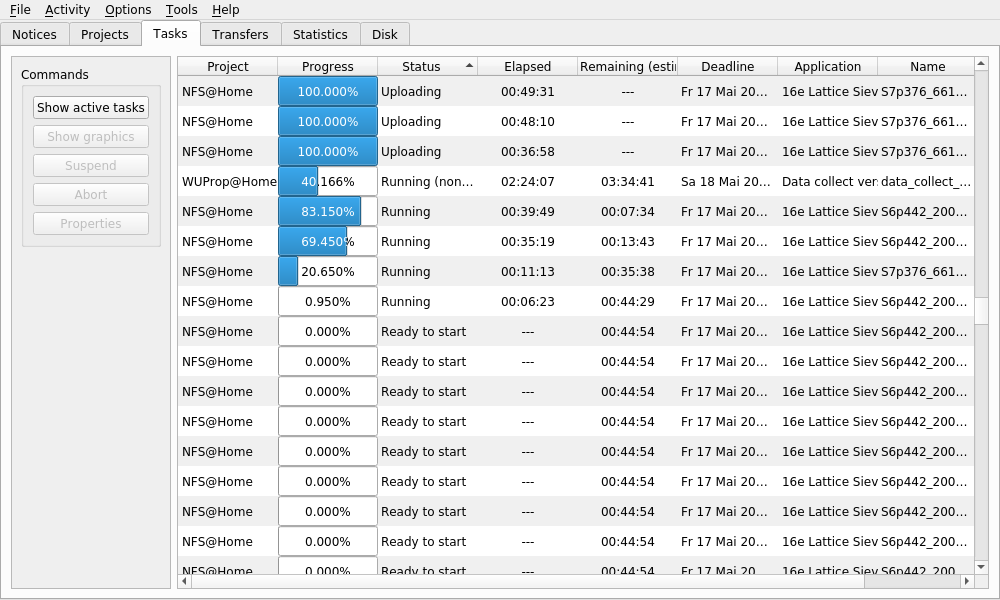1000x600 pixels.
Task: Sort tasks by the Project column header
Action: point(228,67)
